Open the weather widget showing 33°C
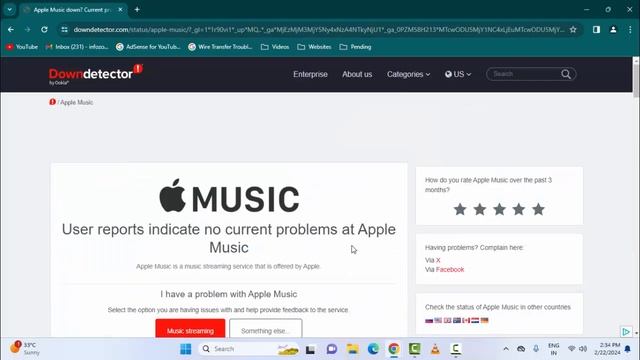The image size is (640, 360). 24,348
